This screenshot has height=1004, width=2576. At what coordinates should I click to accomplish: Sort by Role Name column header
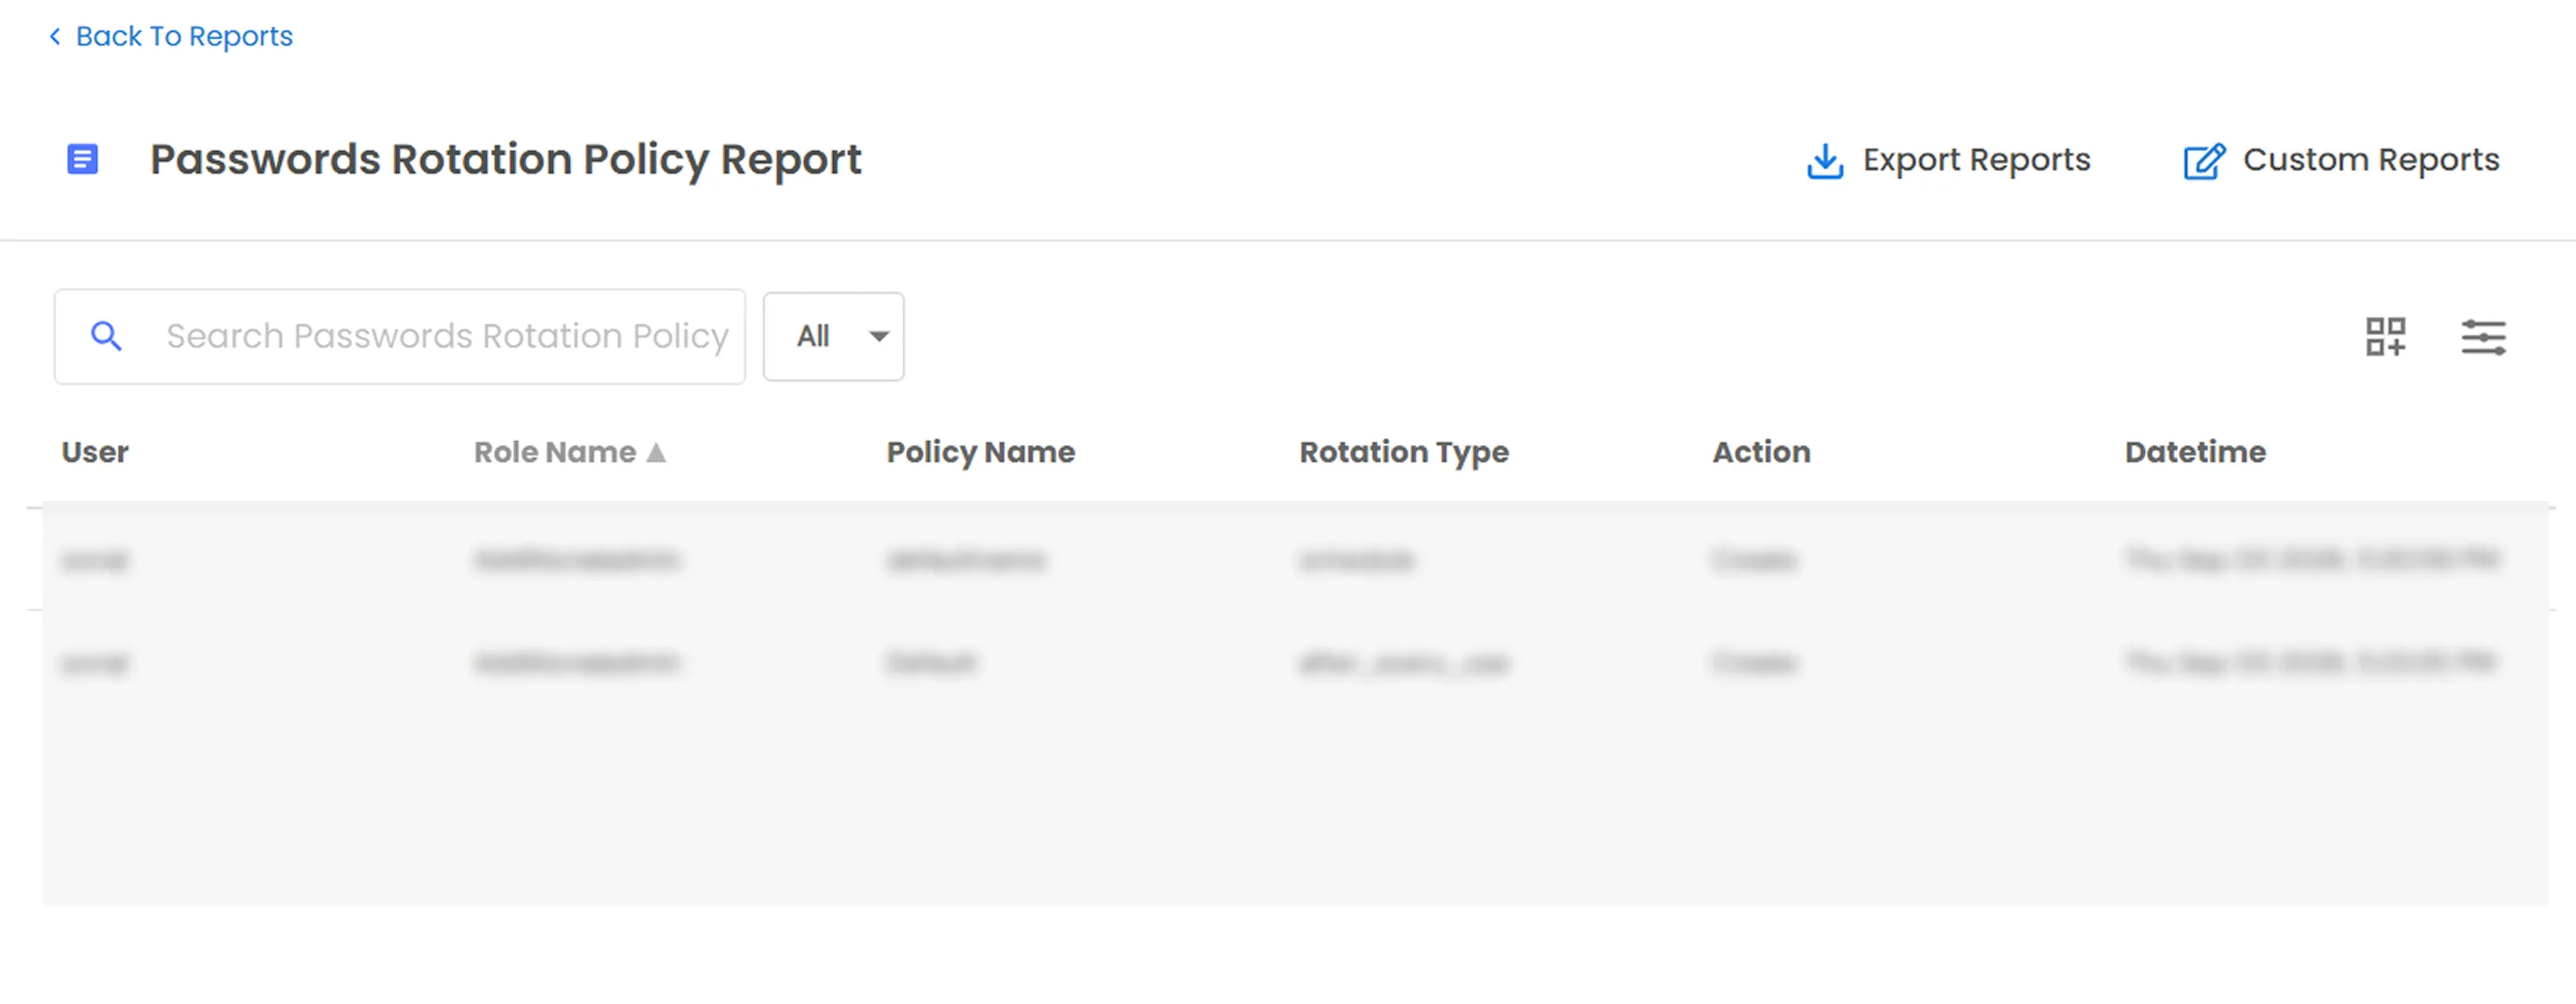tap(555, 452)
